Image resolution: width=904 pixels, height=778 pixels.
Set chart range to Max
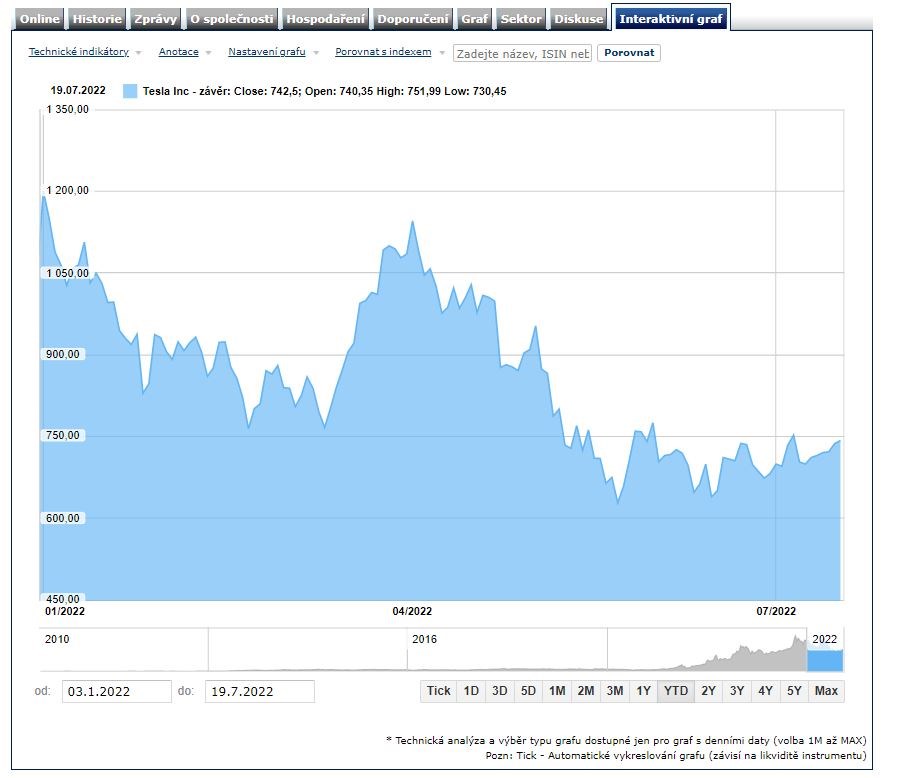coord(826,691)
